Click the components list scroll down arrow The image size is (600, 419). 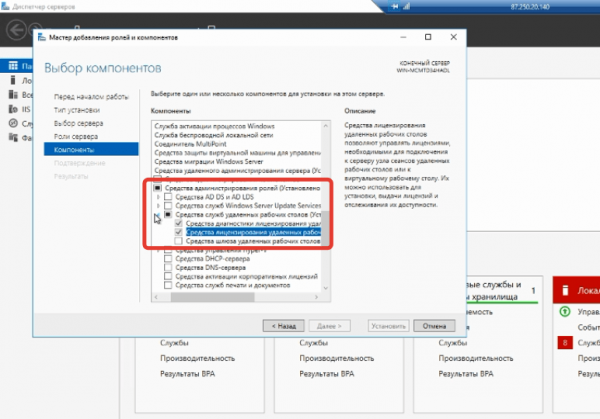(x=326, y=288)
